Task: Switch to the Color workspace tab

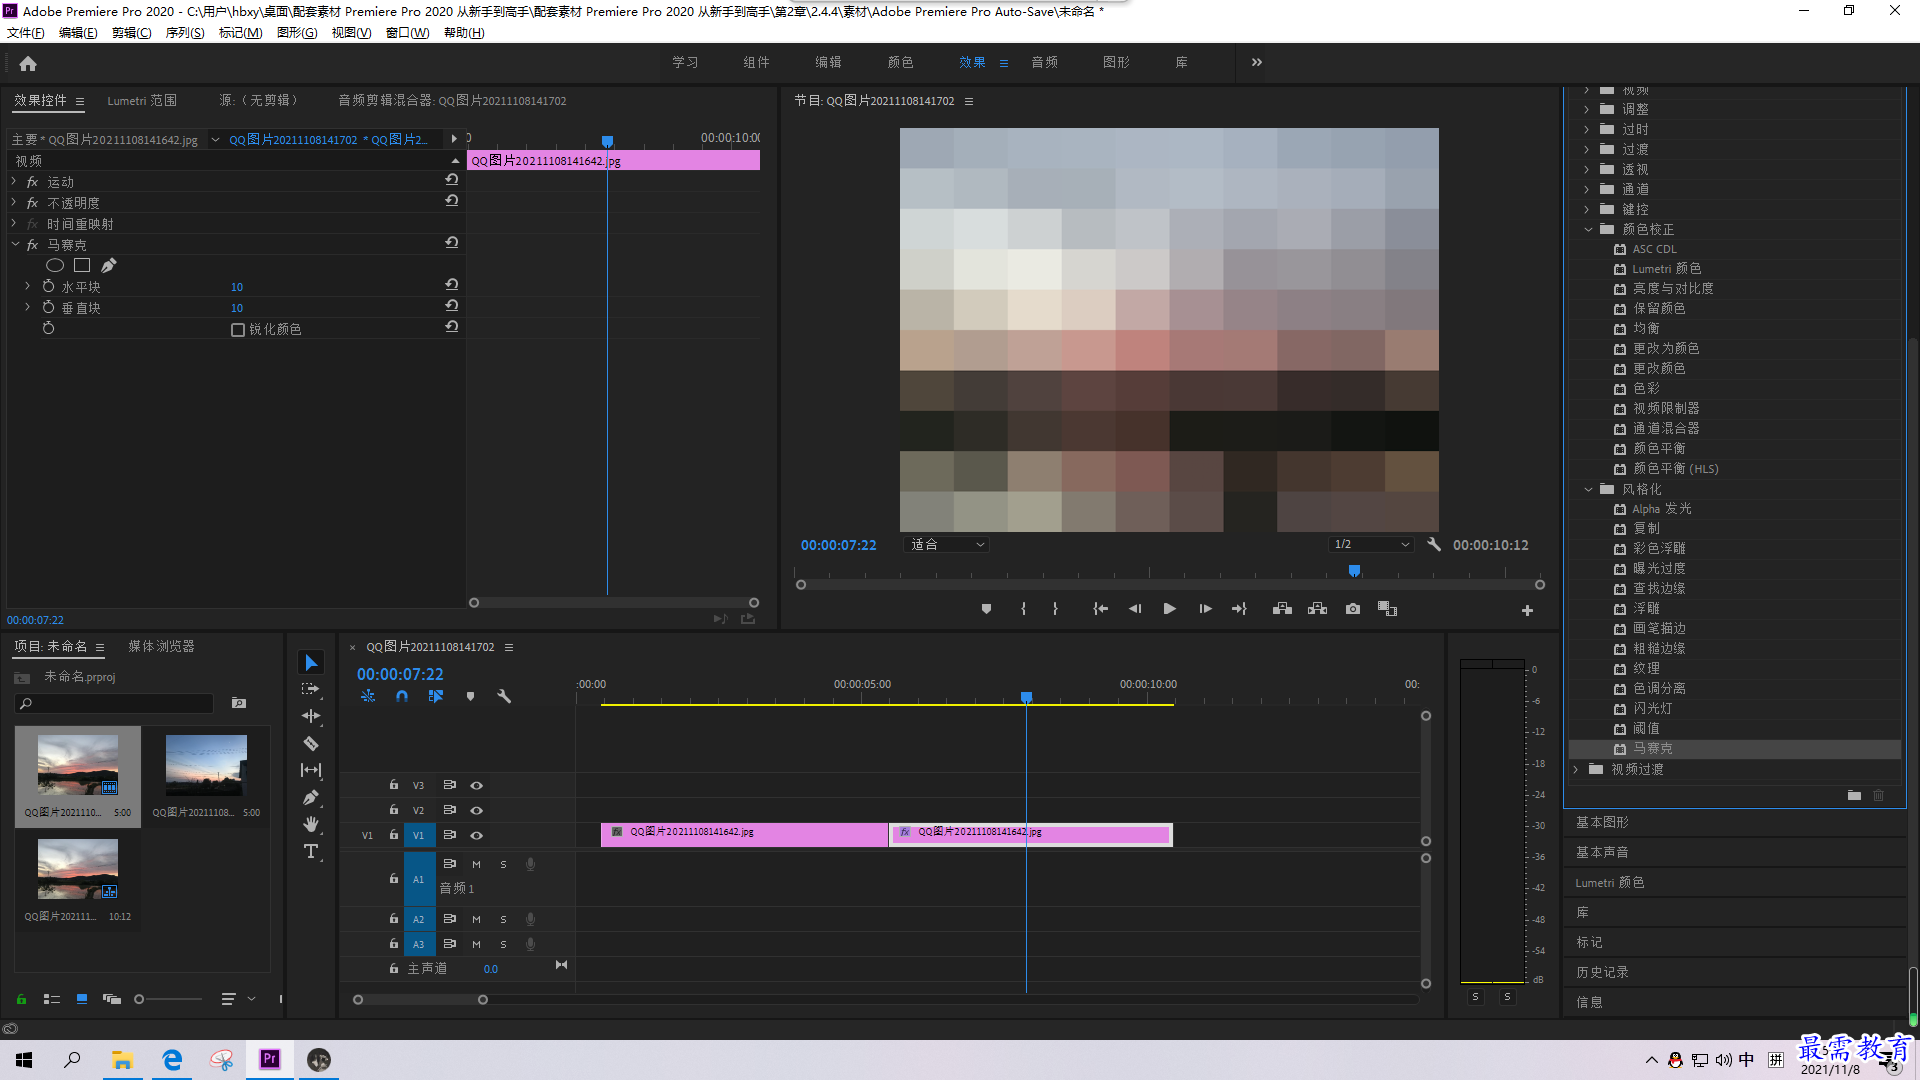Action: pyautogui.click(x=900, y=62)
